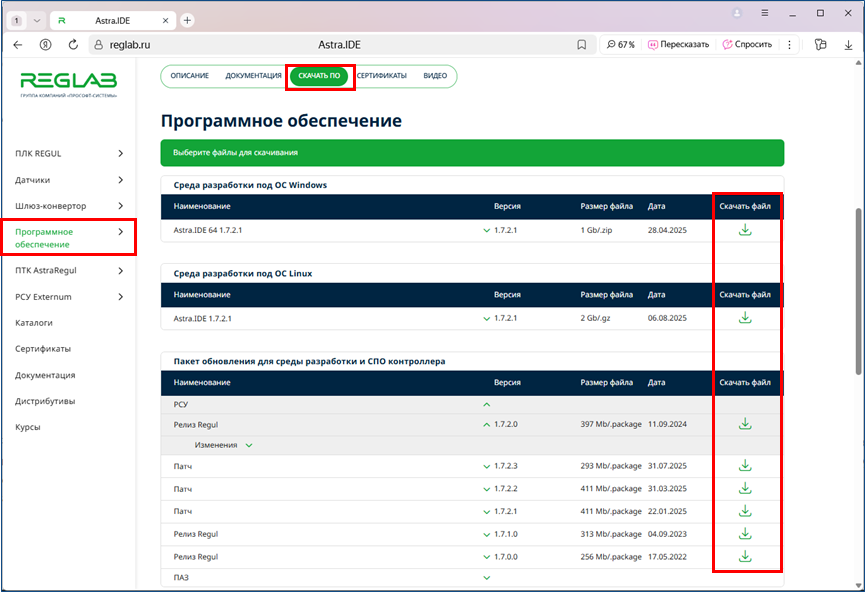This screenshot has width=865, height=592.
Task: Open the СЕРТИФИКАТЫ tab
Action: pyautogui.click(x=381, y=76)
